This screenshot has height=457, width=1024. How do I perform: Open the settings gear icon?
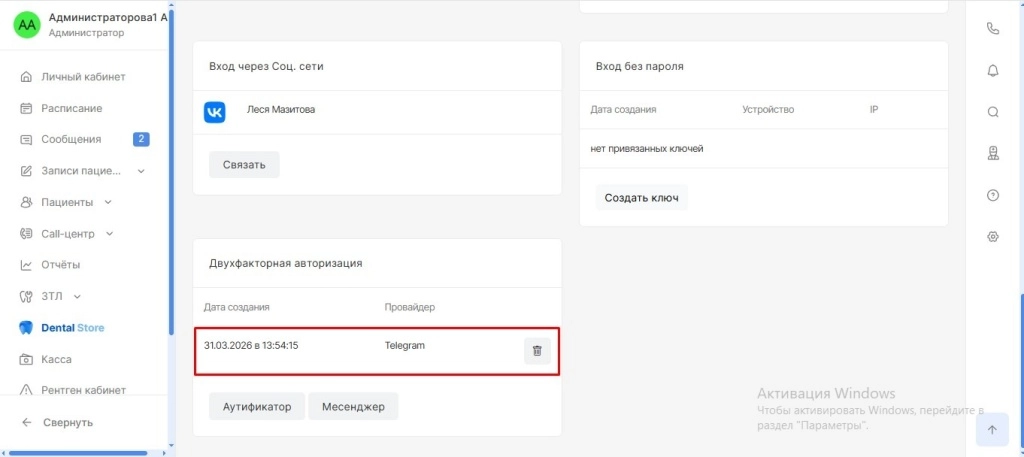tap(993, 237)
